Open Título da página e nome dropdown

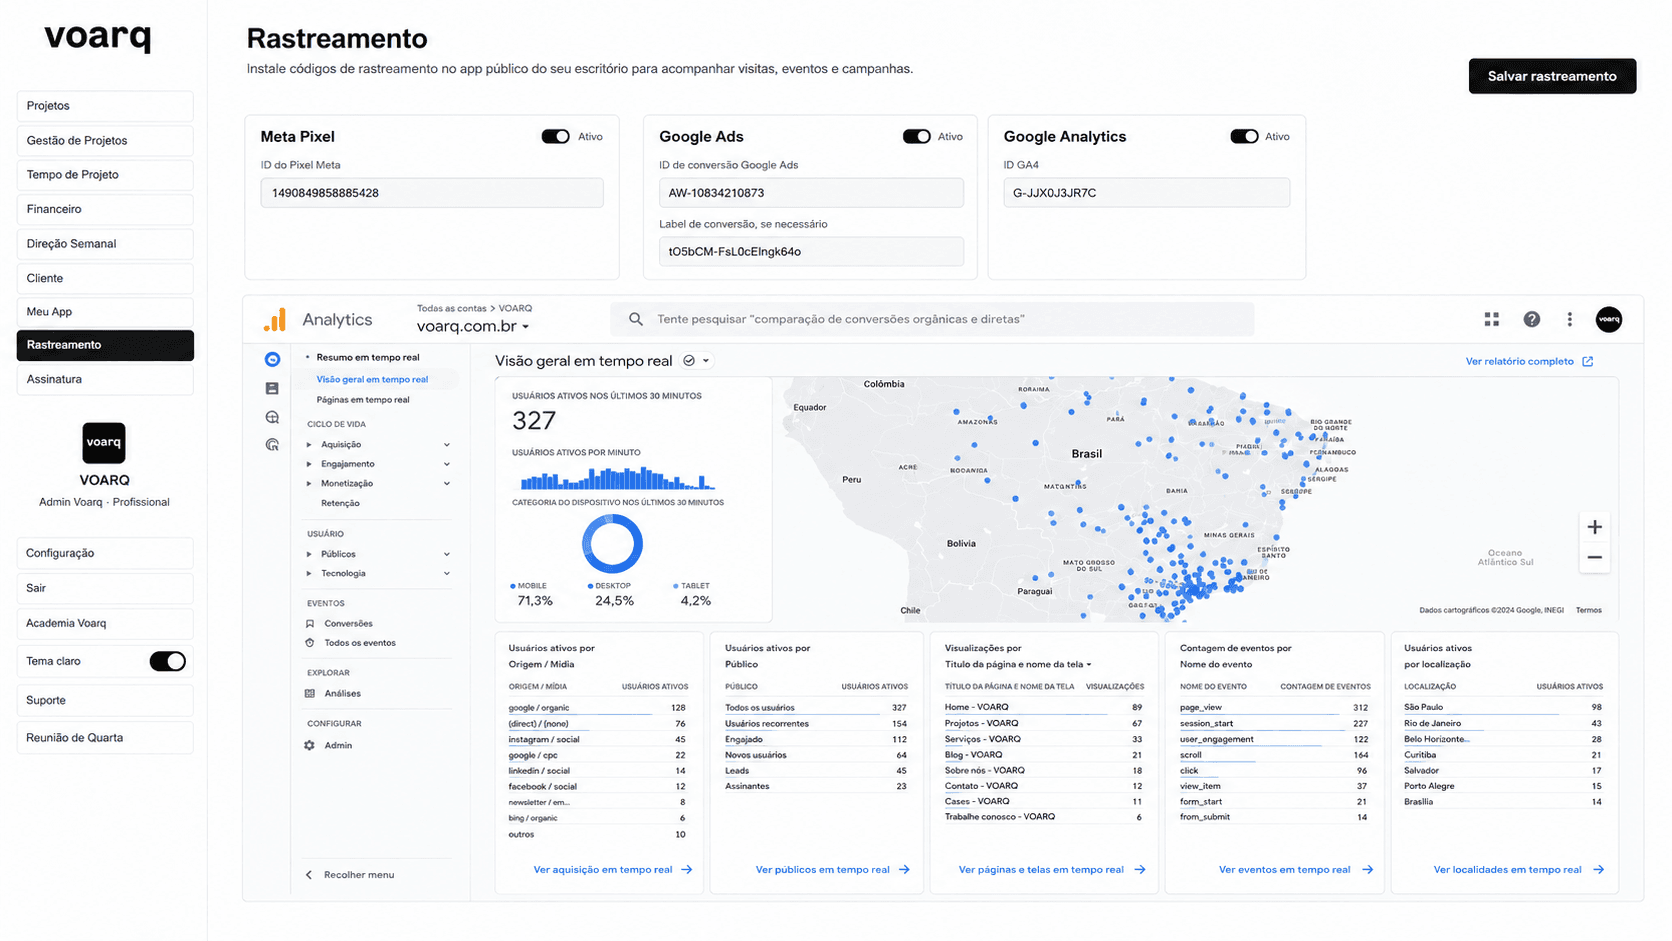coord(1018,664)
